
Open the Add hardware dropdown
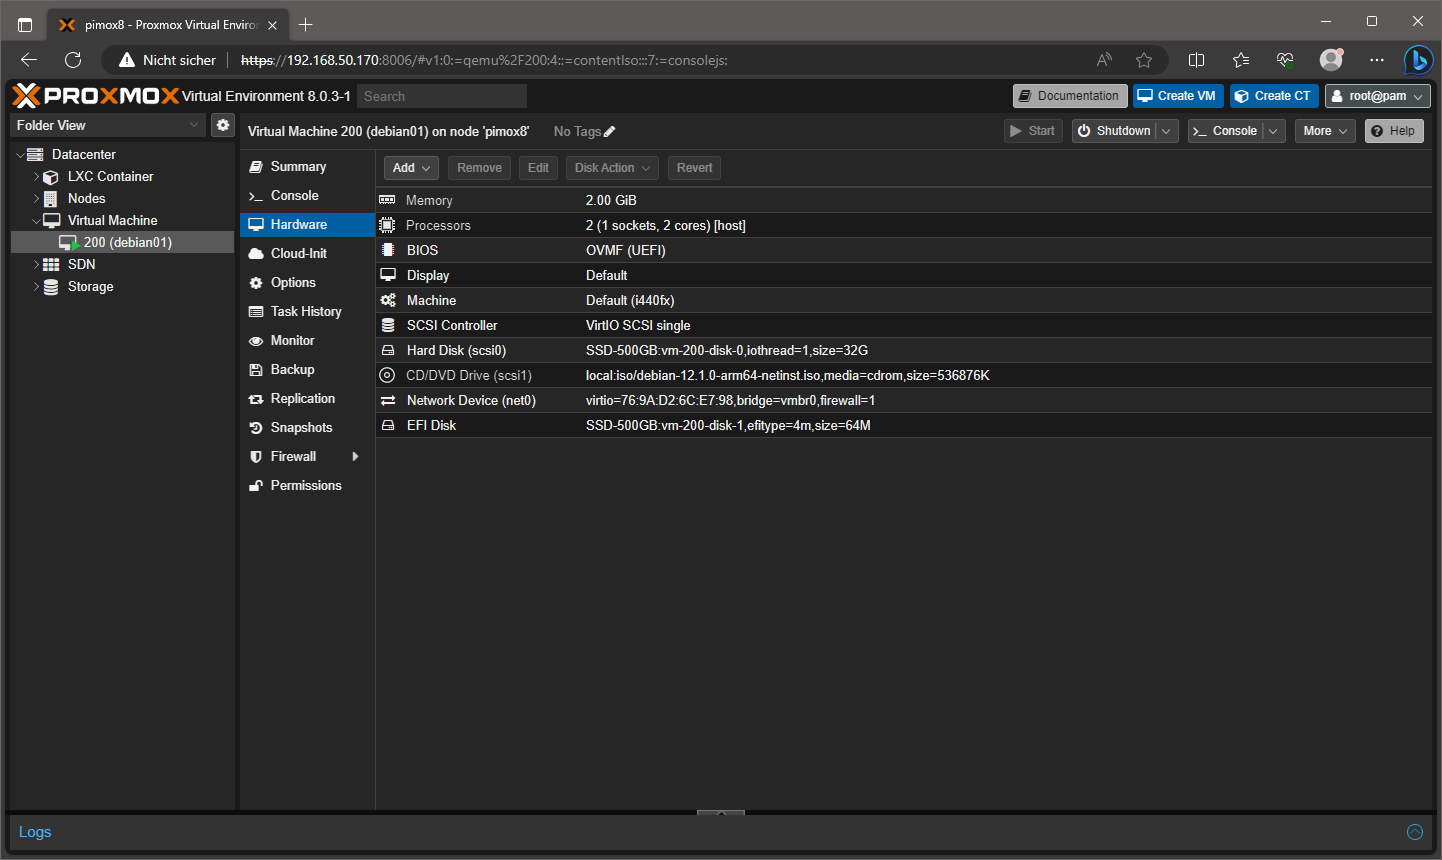[411, 168]
